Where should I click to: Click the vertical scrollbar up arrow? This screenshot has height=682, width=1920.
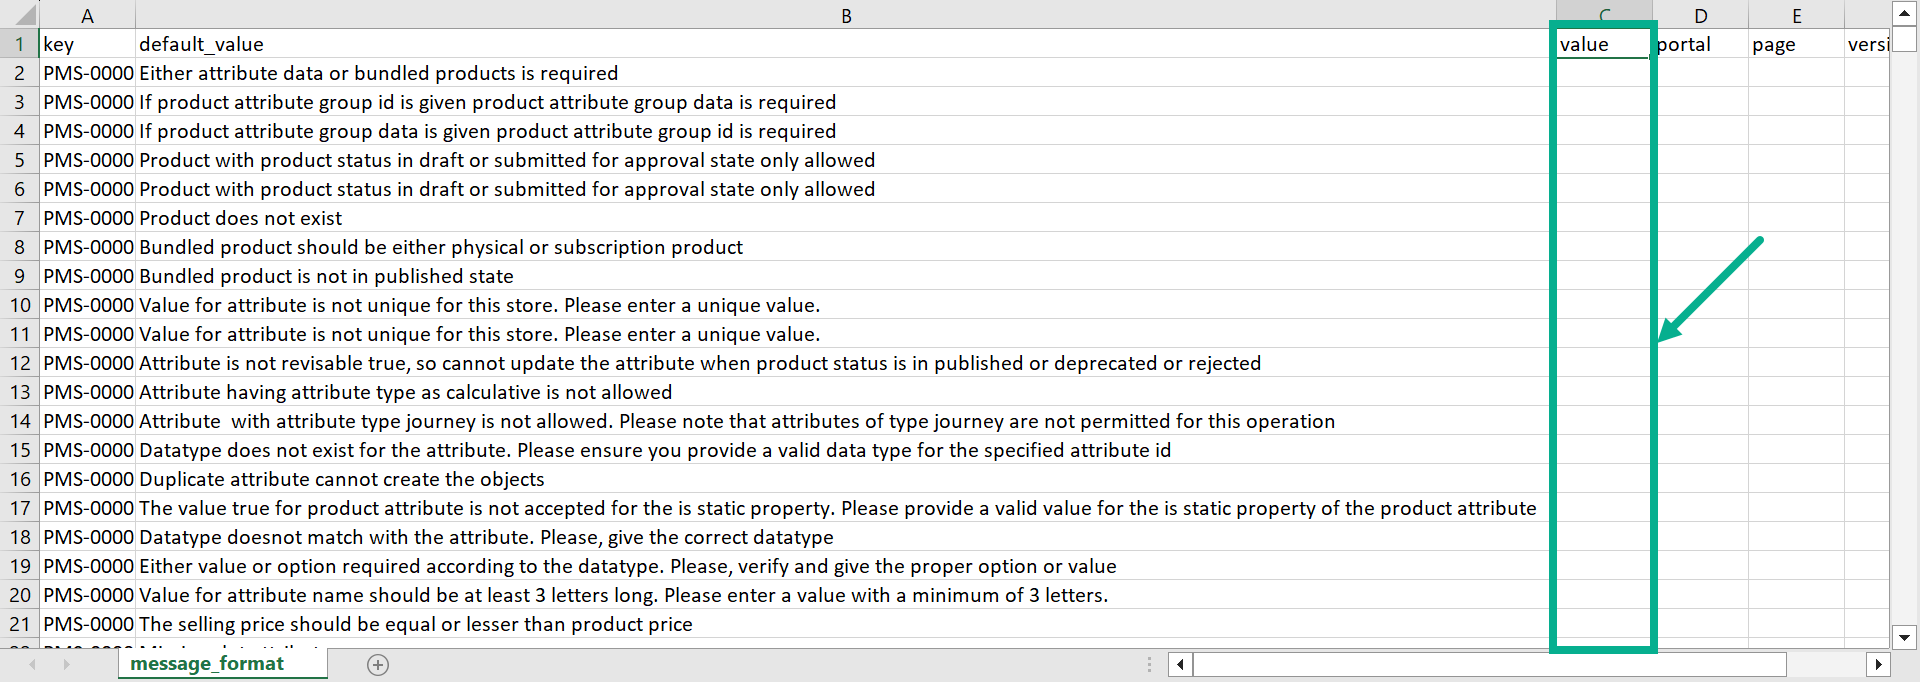coord(1904,13)
